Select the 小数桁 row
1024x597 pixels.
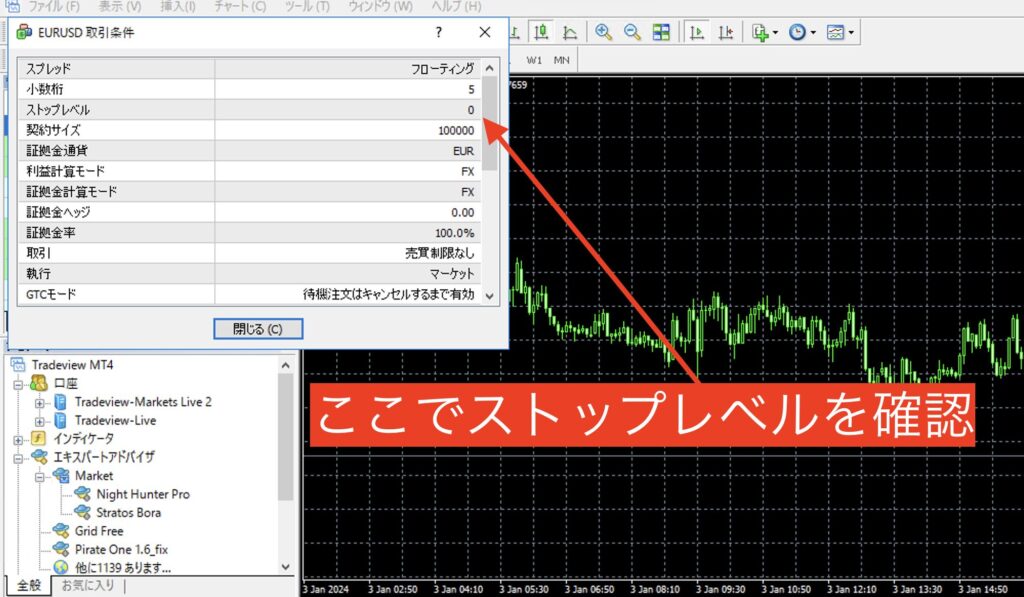(x=249, y=89)
